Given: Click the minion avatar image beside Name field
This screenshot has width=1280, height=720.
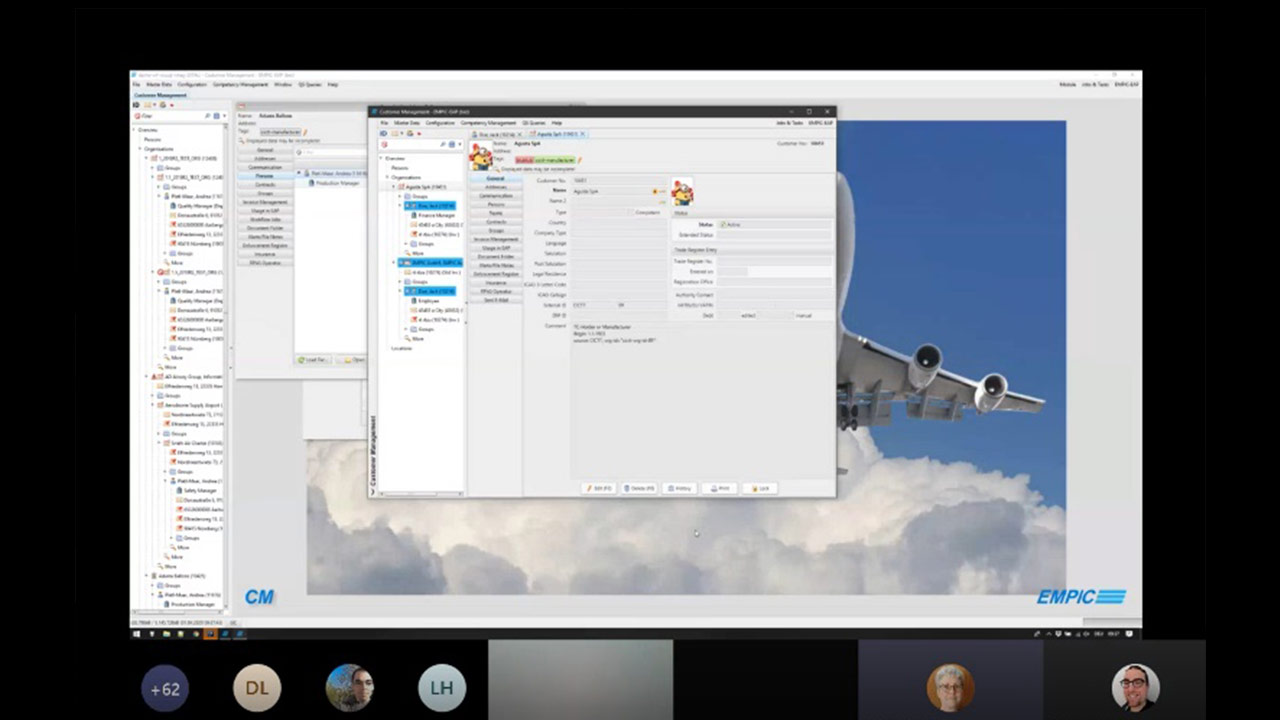Looking at the screenshot, I should (682, 192).
